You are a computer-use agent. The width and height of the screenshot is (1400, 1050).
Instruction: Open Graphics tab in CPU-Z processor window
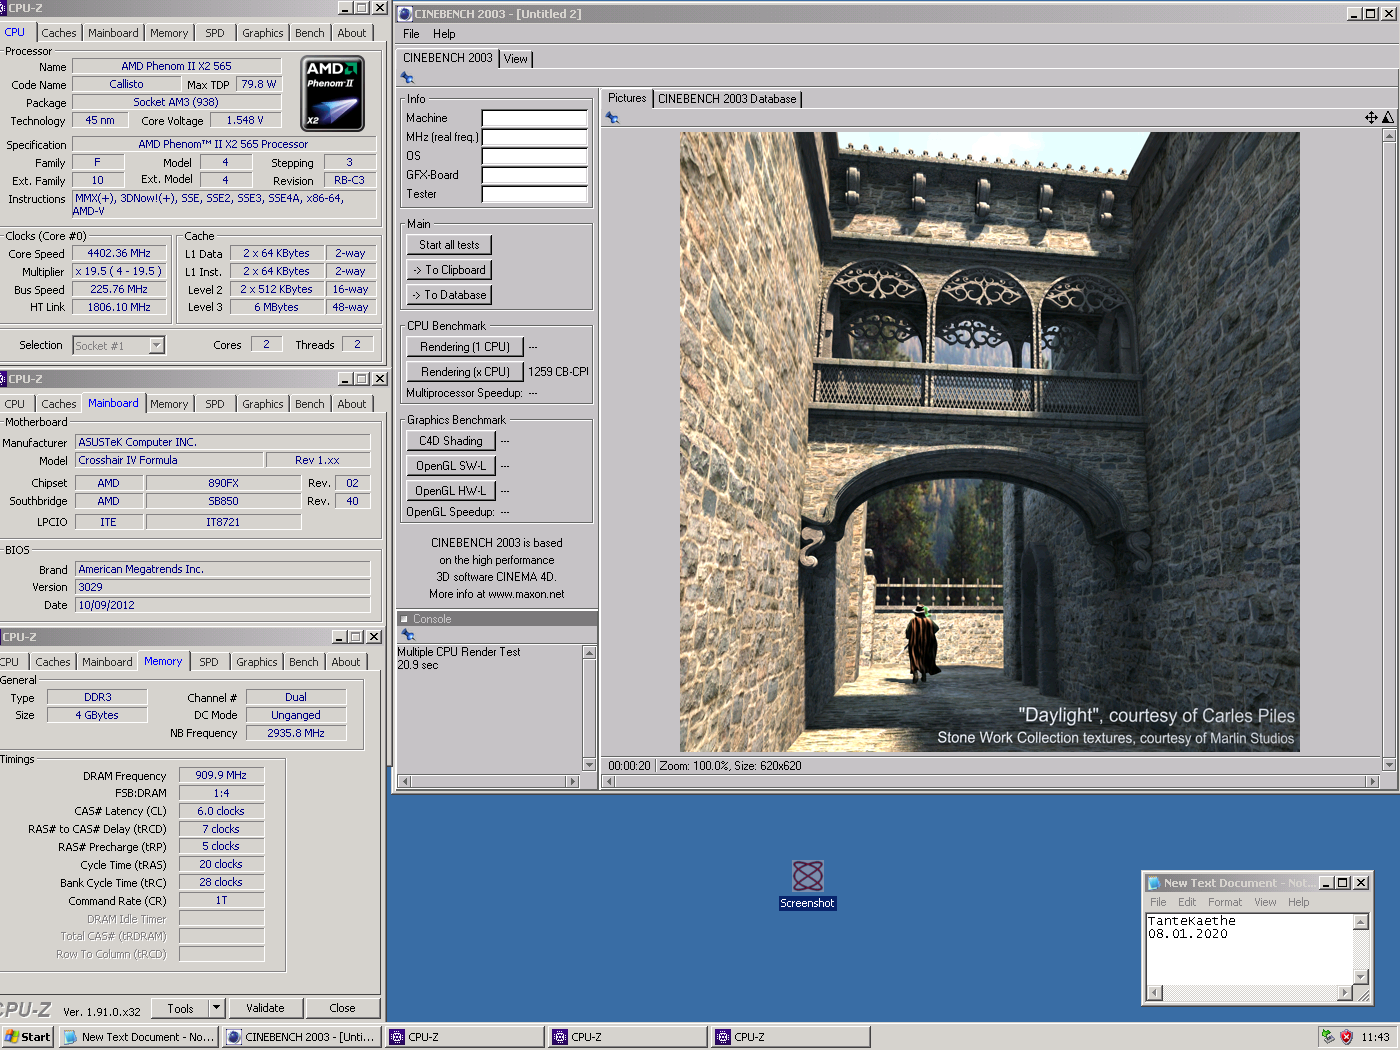[263, 33]
